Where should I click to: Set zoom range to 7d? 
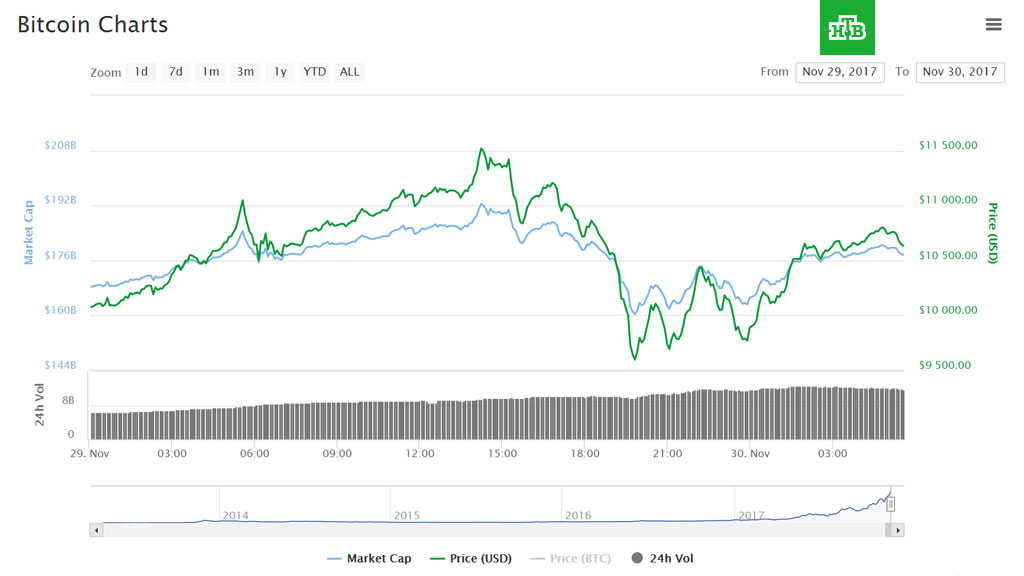click(x=176, y=72)
